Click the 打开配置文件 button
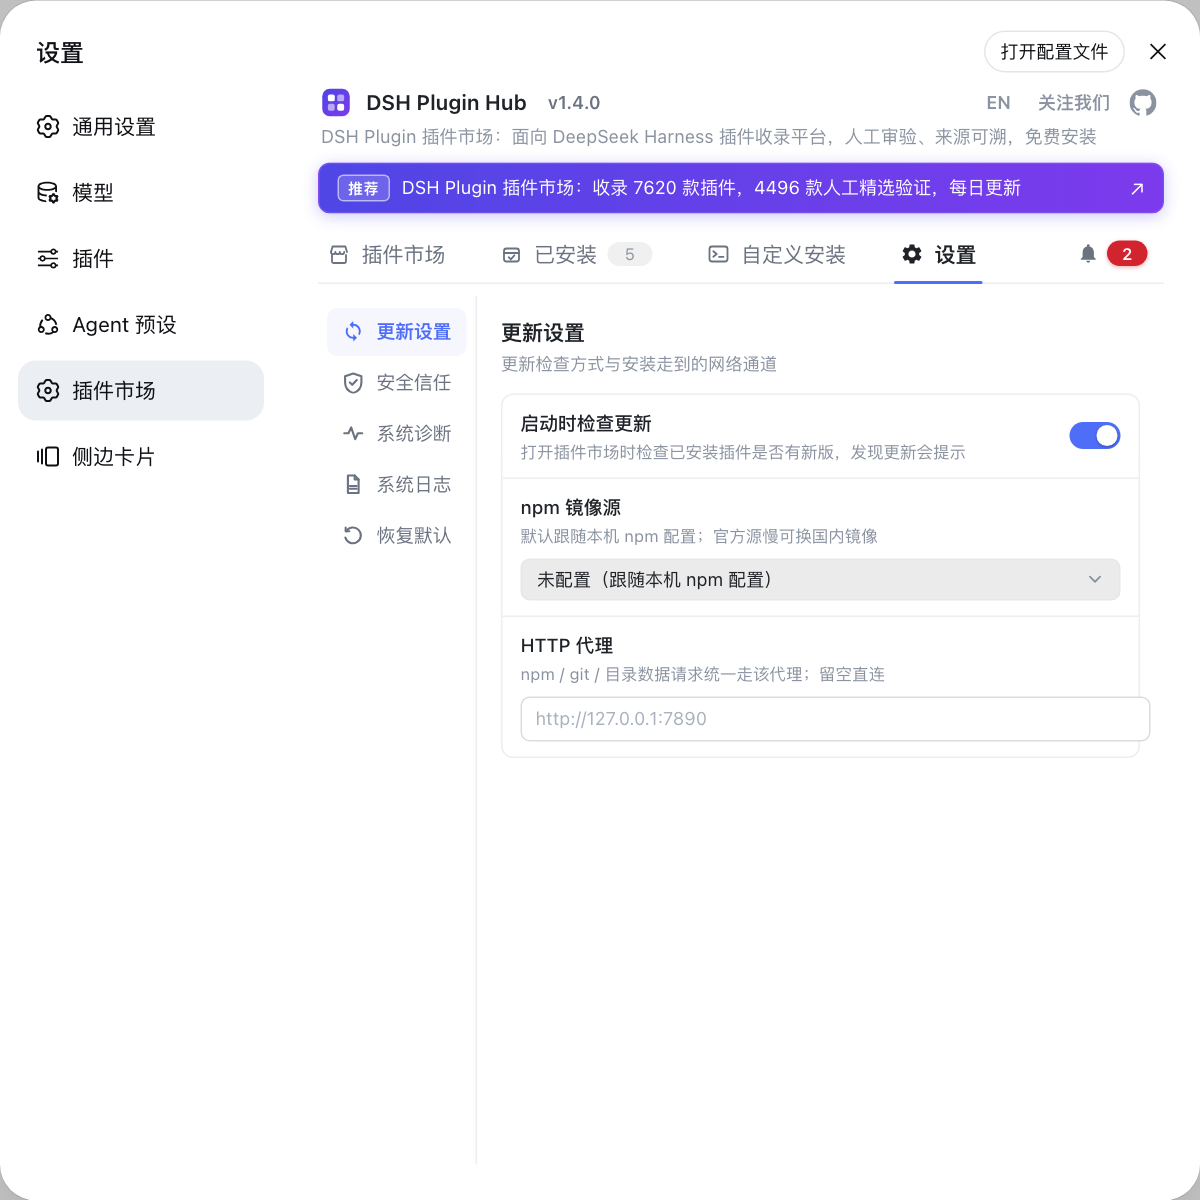1200x1200 pixels. click(x=1054, y=52)
